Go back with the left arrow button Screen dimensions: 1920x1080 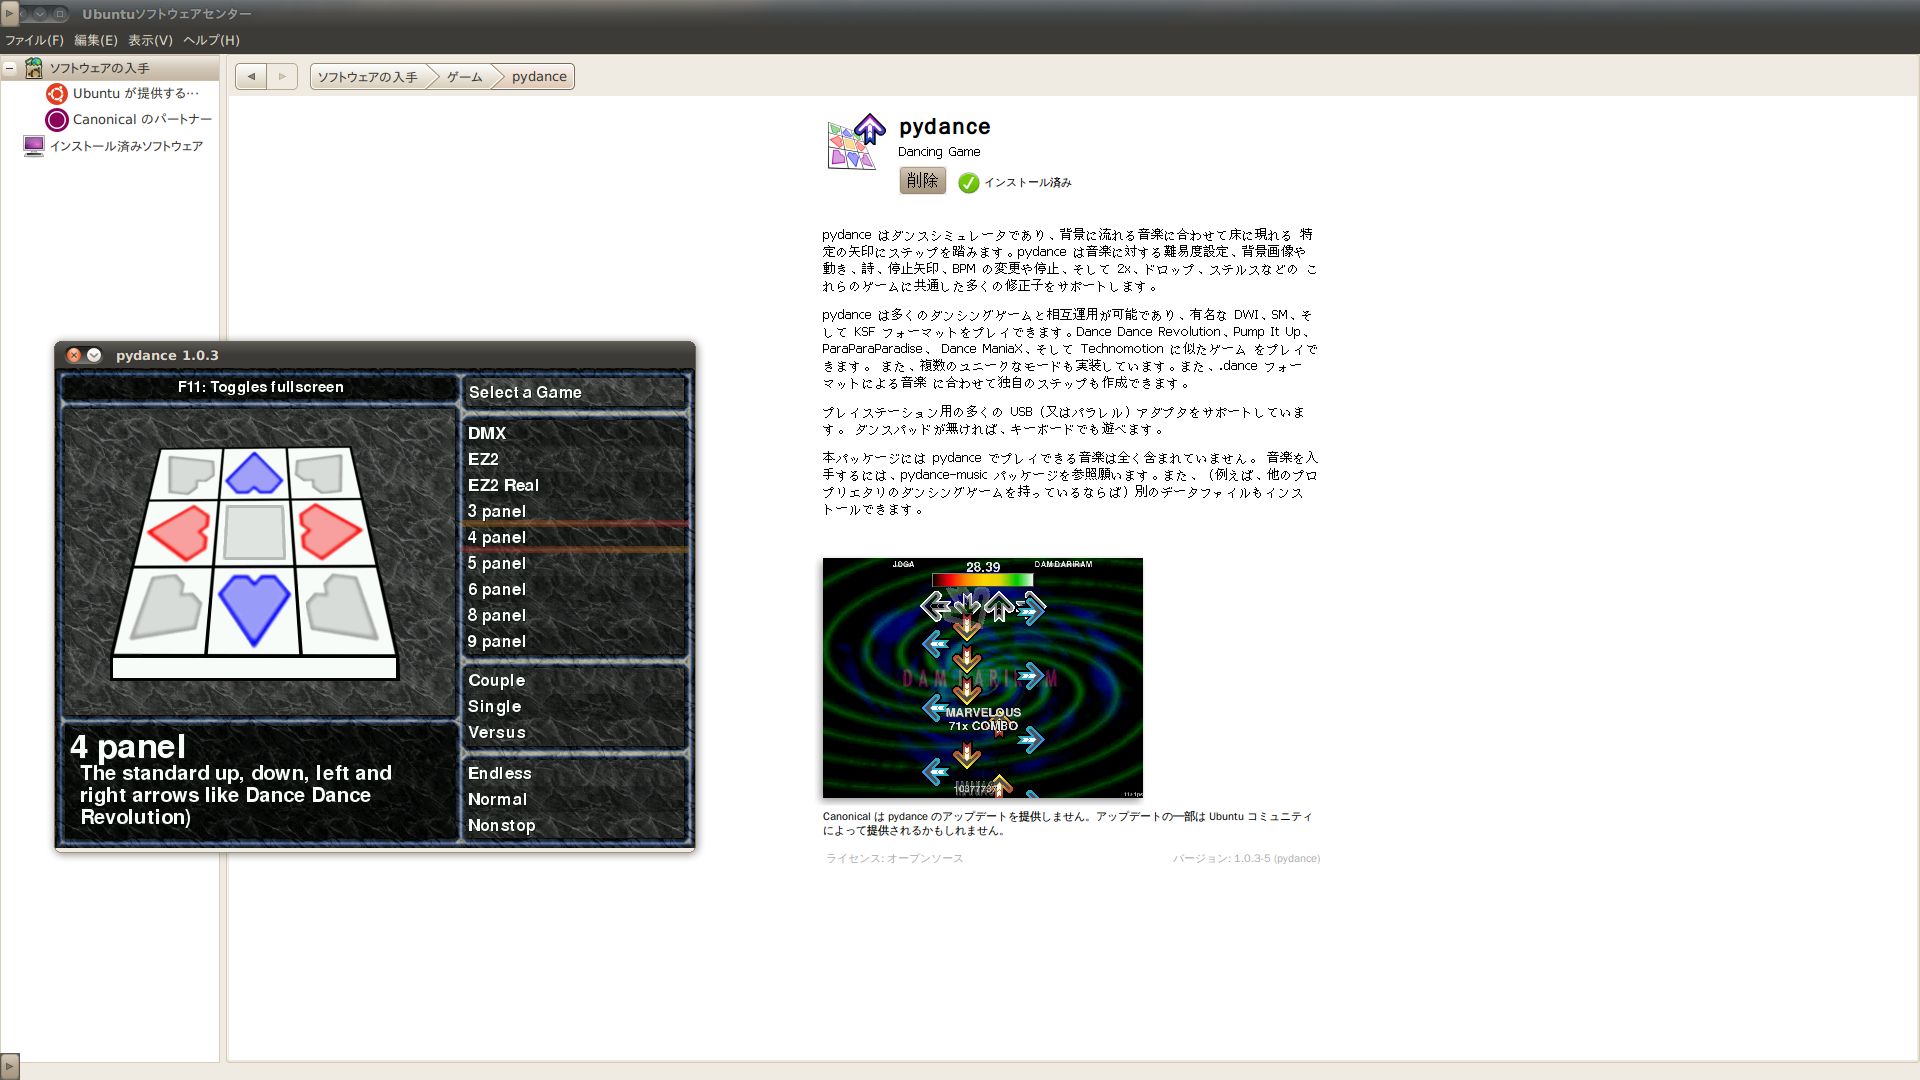(x=251, y=77)
